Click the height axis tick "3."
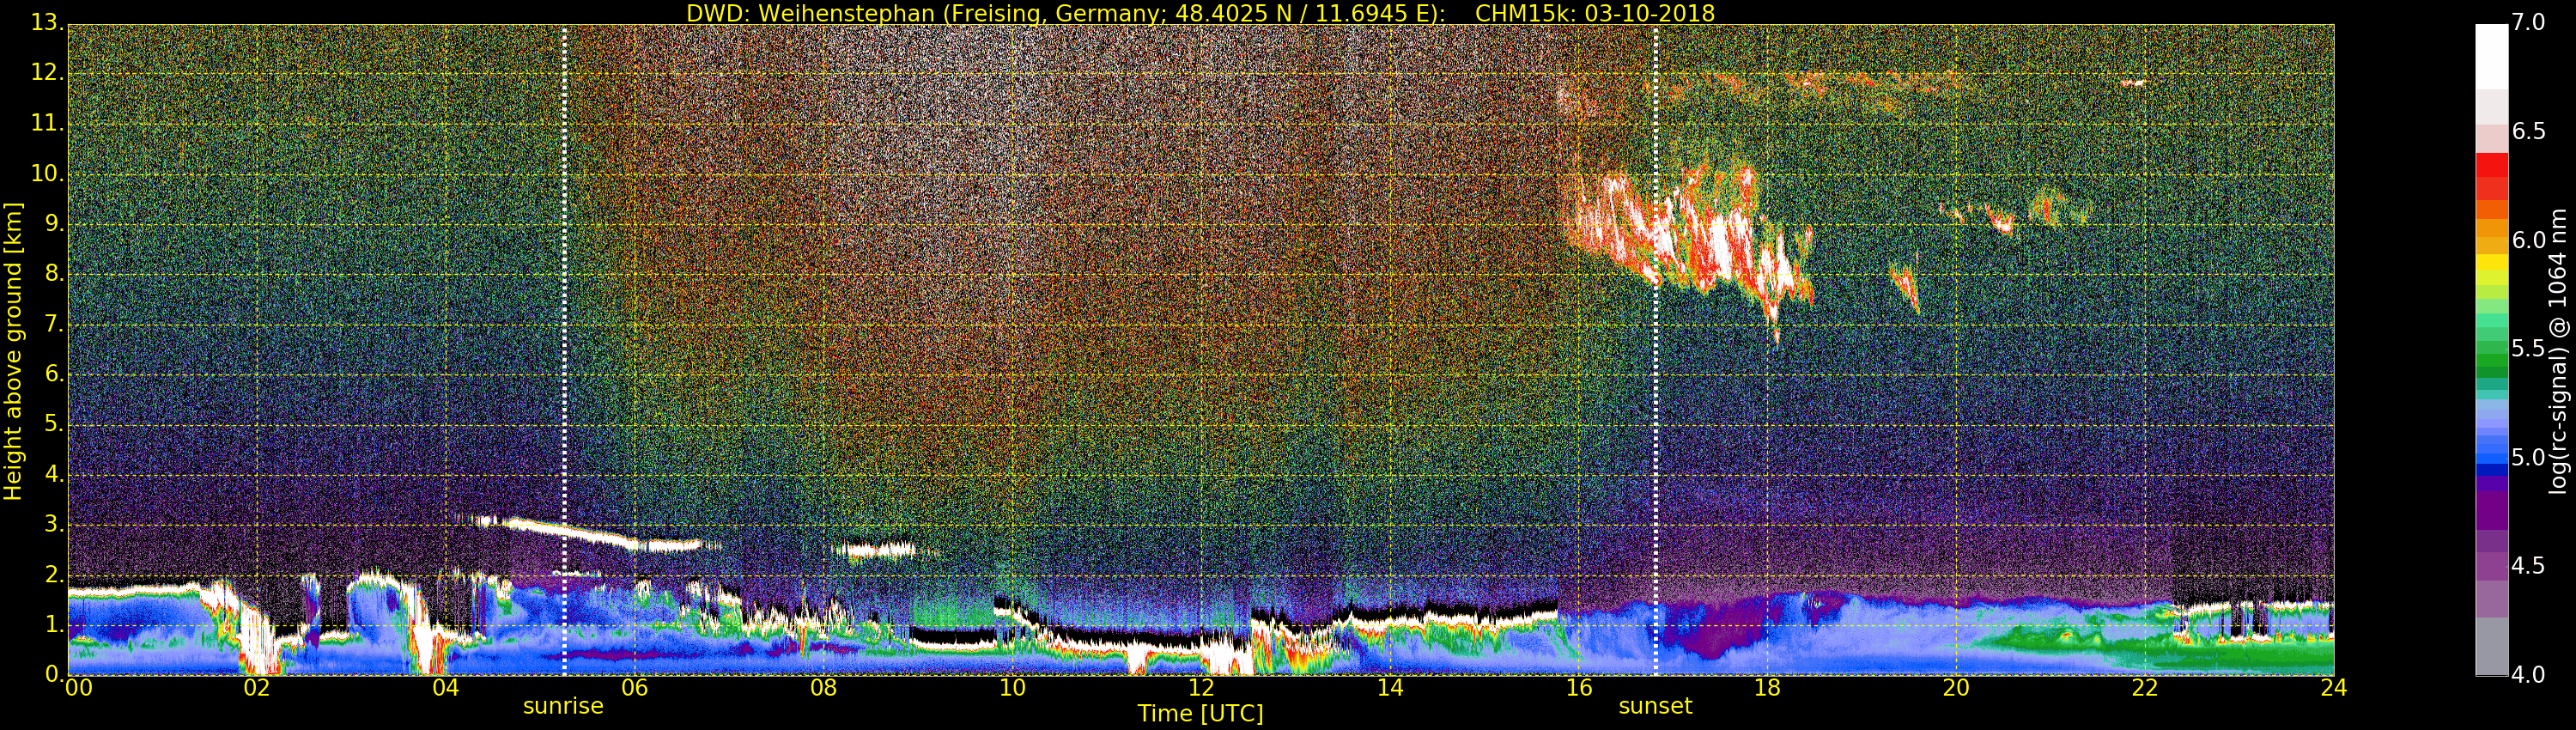Image resolution: width=2576 pixels, height=730 pixels. point(53,524)
